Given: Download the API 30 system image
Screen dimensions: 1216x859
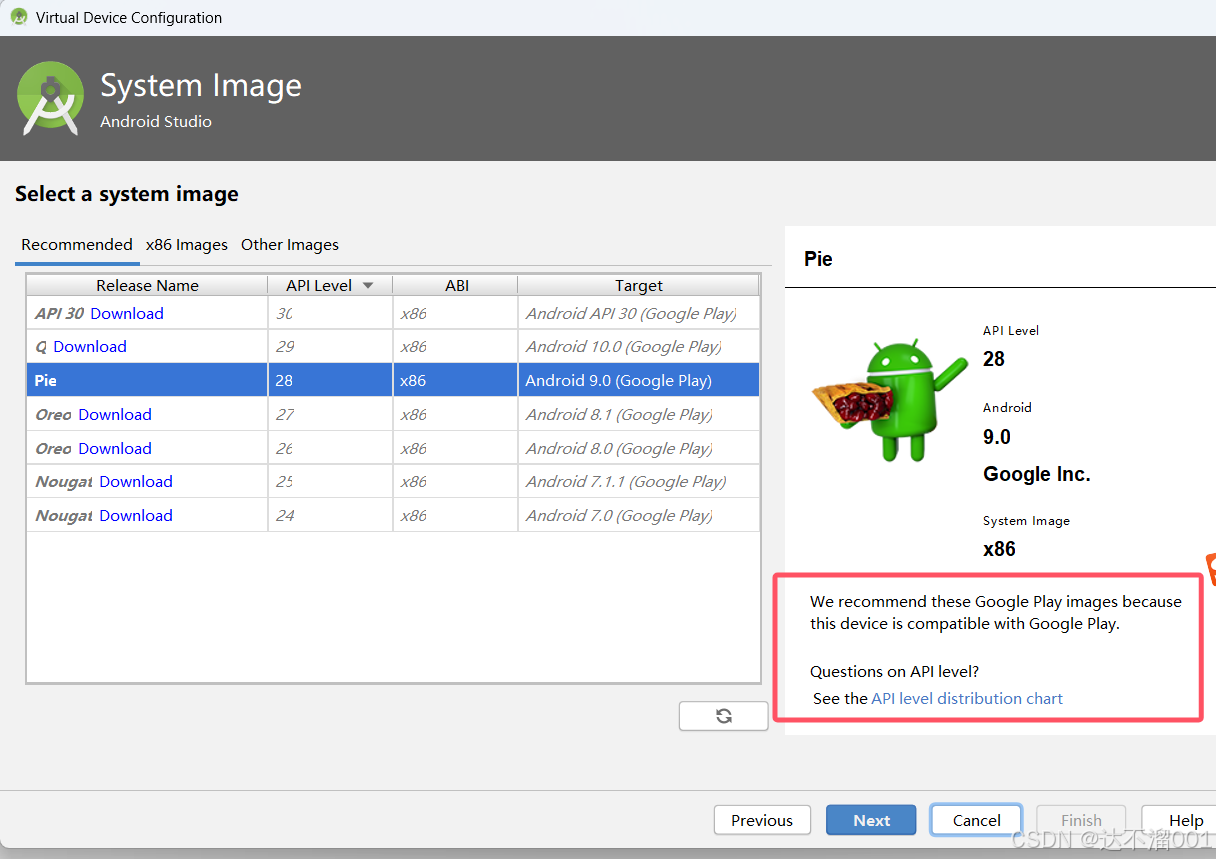Looking at the screenshot, I should click(127, 313).
